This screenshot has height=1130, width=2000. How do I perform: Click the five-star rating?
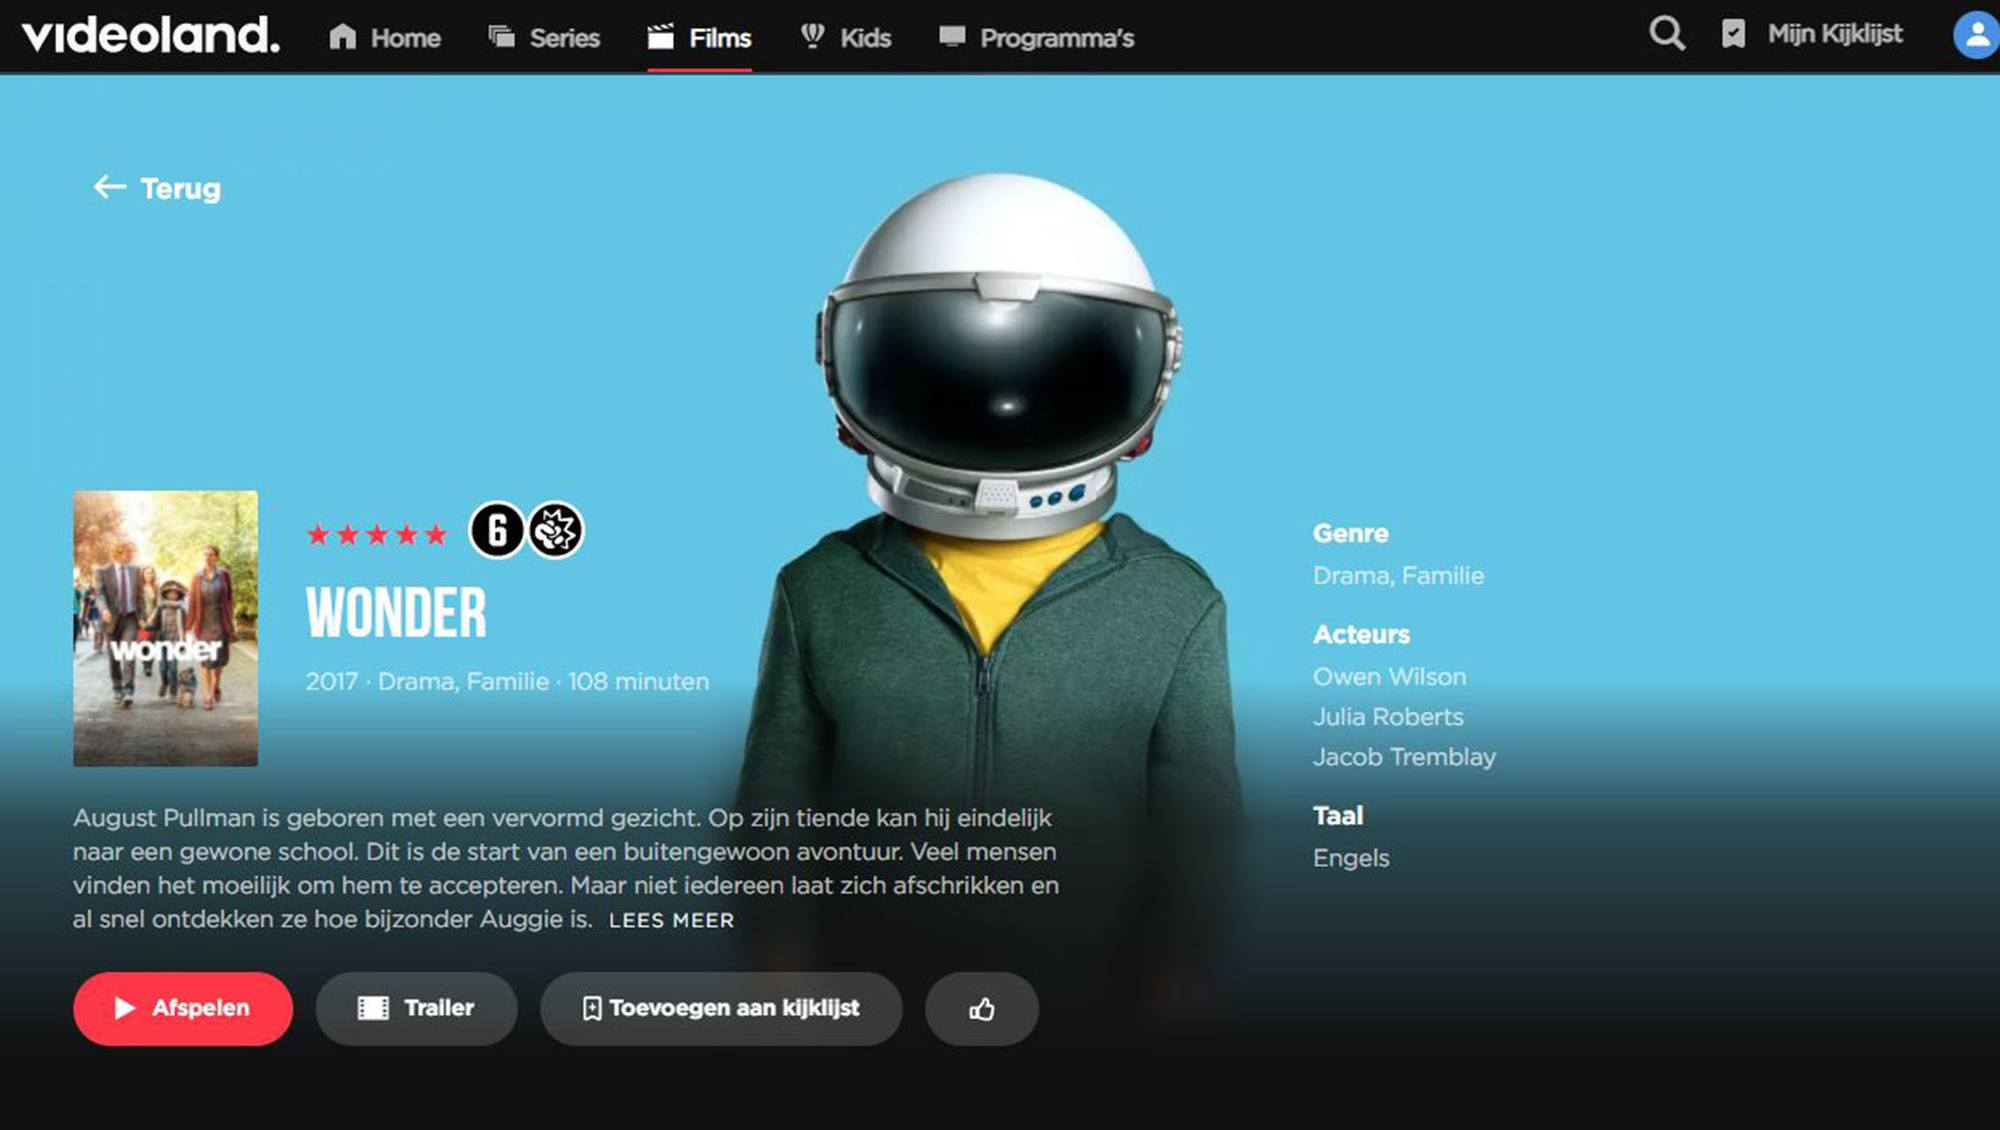pos(377,535)
